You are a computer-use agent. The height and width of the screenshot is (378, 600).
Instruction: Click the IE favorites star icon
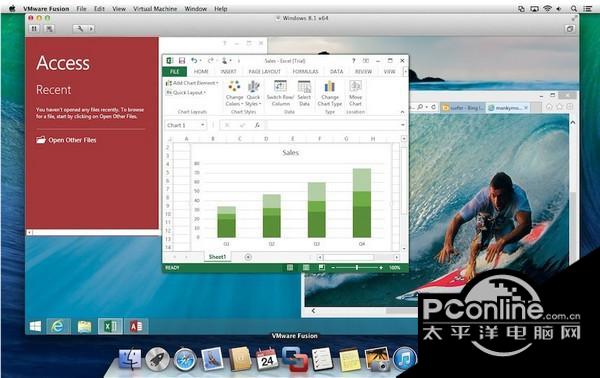[559, 107]
